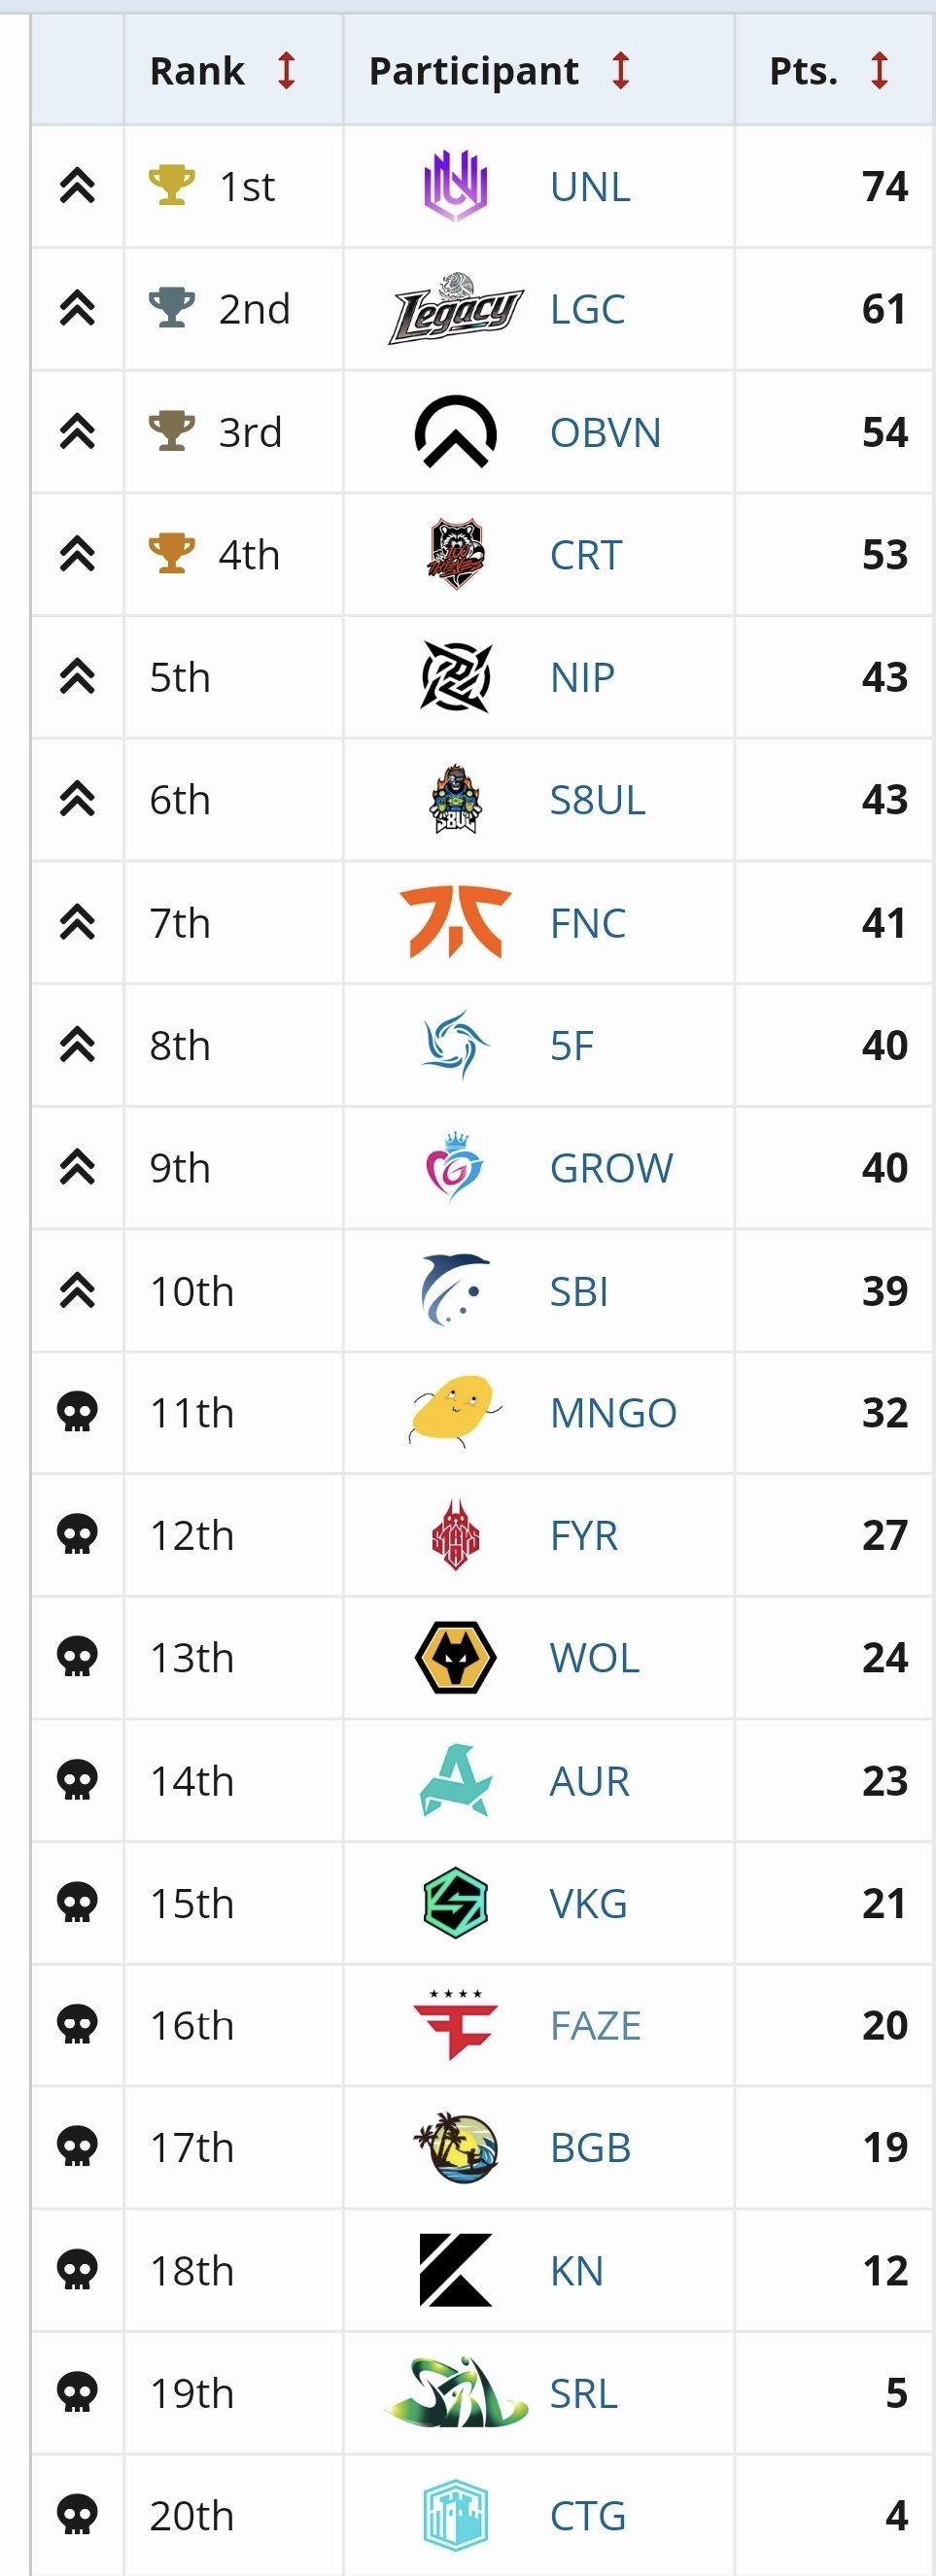Click the advance chevron icon in the 5th row

(x=77, y=677)
